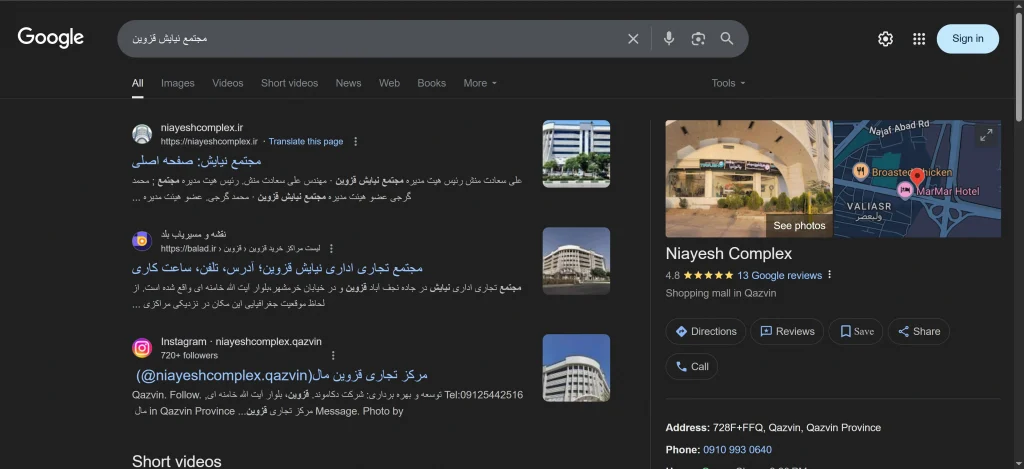This screenshot has height=469, width=1024.
Task: Open Google settings gear
Action: (885, 39)
